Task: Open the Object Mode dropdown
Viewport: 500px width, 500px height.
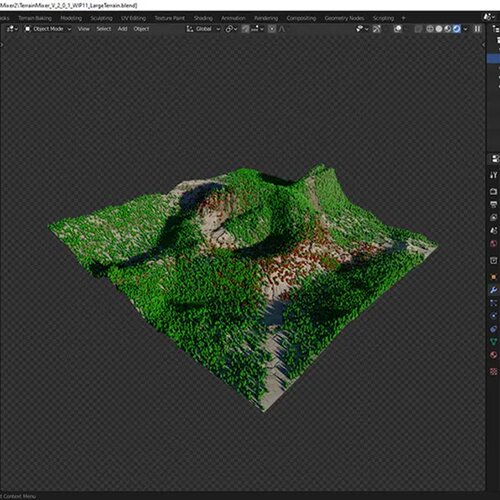Action: click(x=48, y=29)
